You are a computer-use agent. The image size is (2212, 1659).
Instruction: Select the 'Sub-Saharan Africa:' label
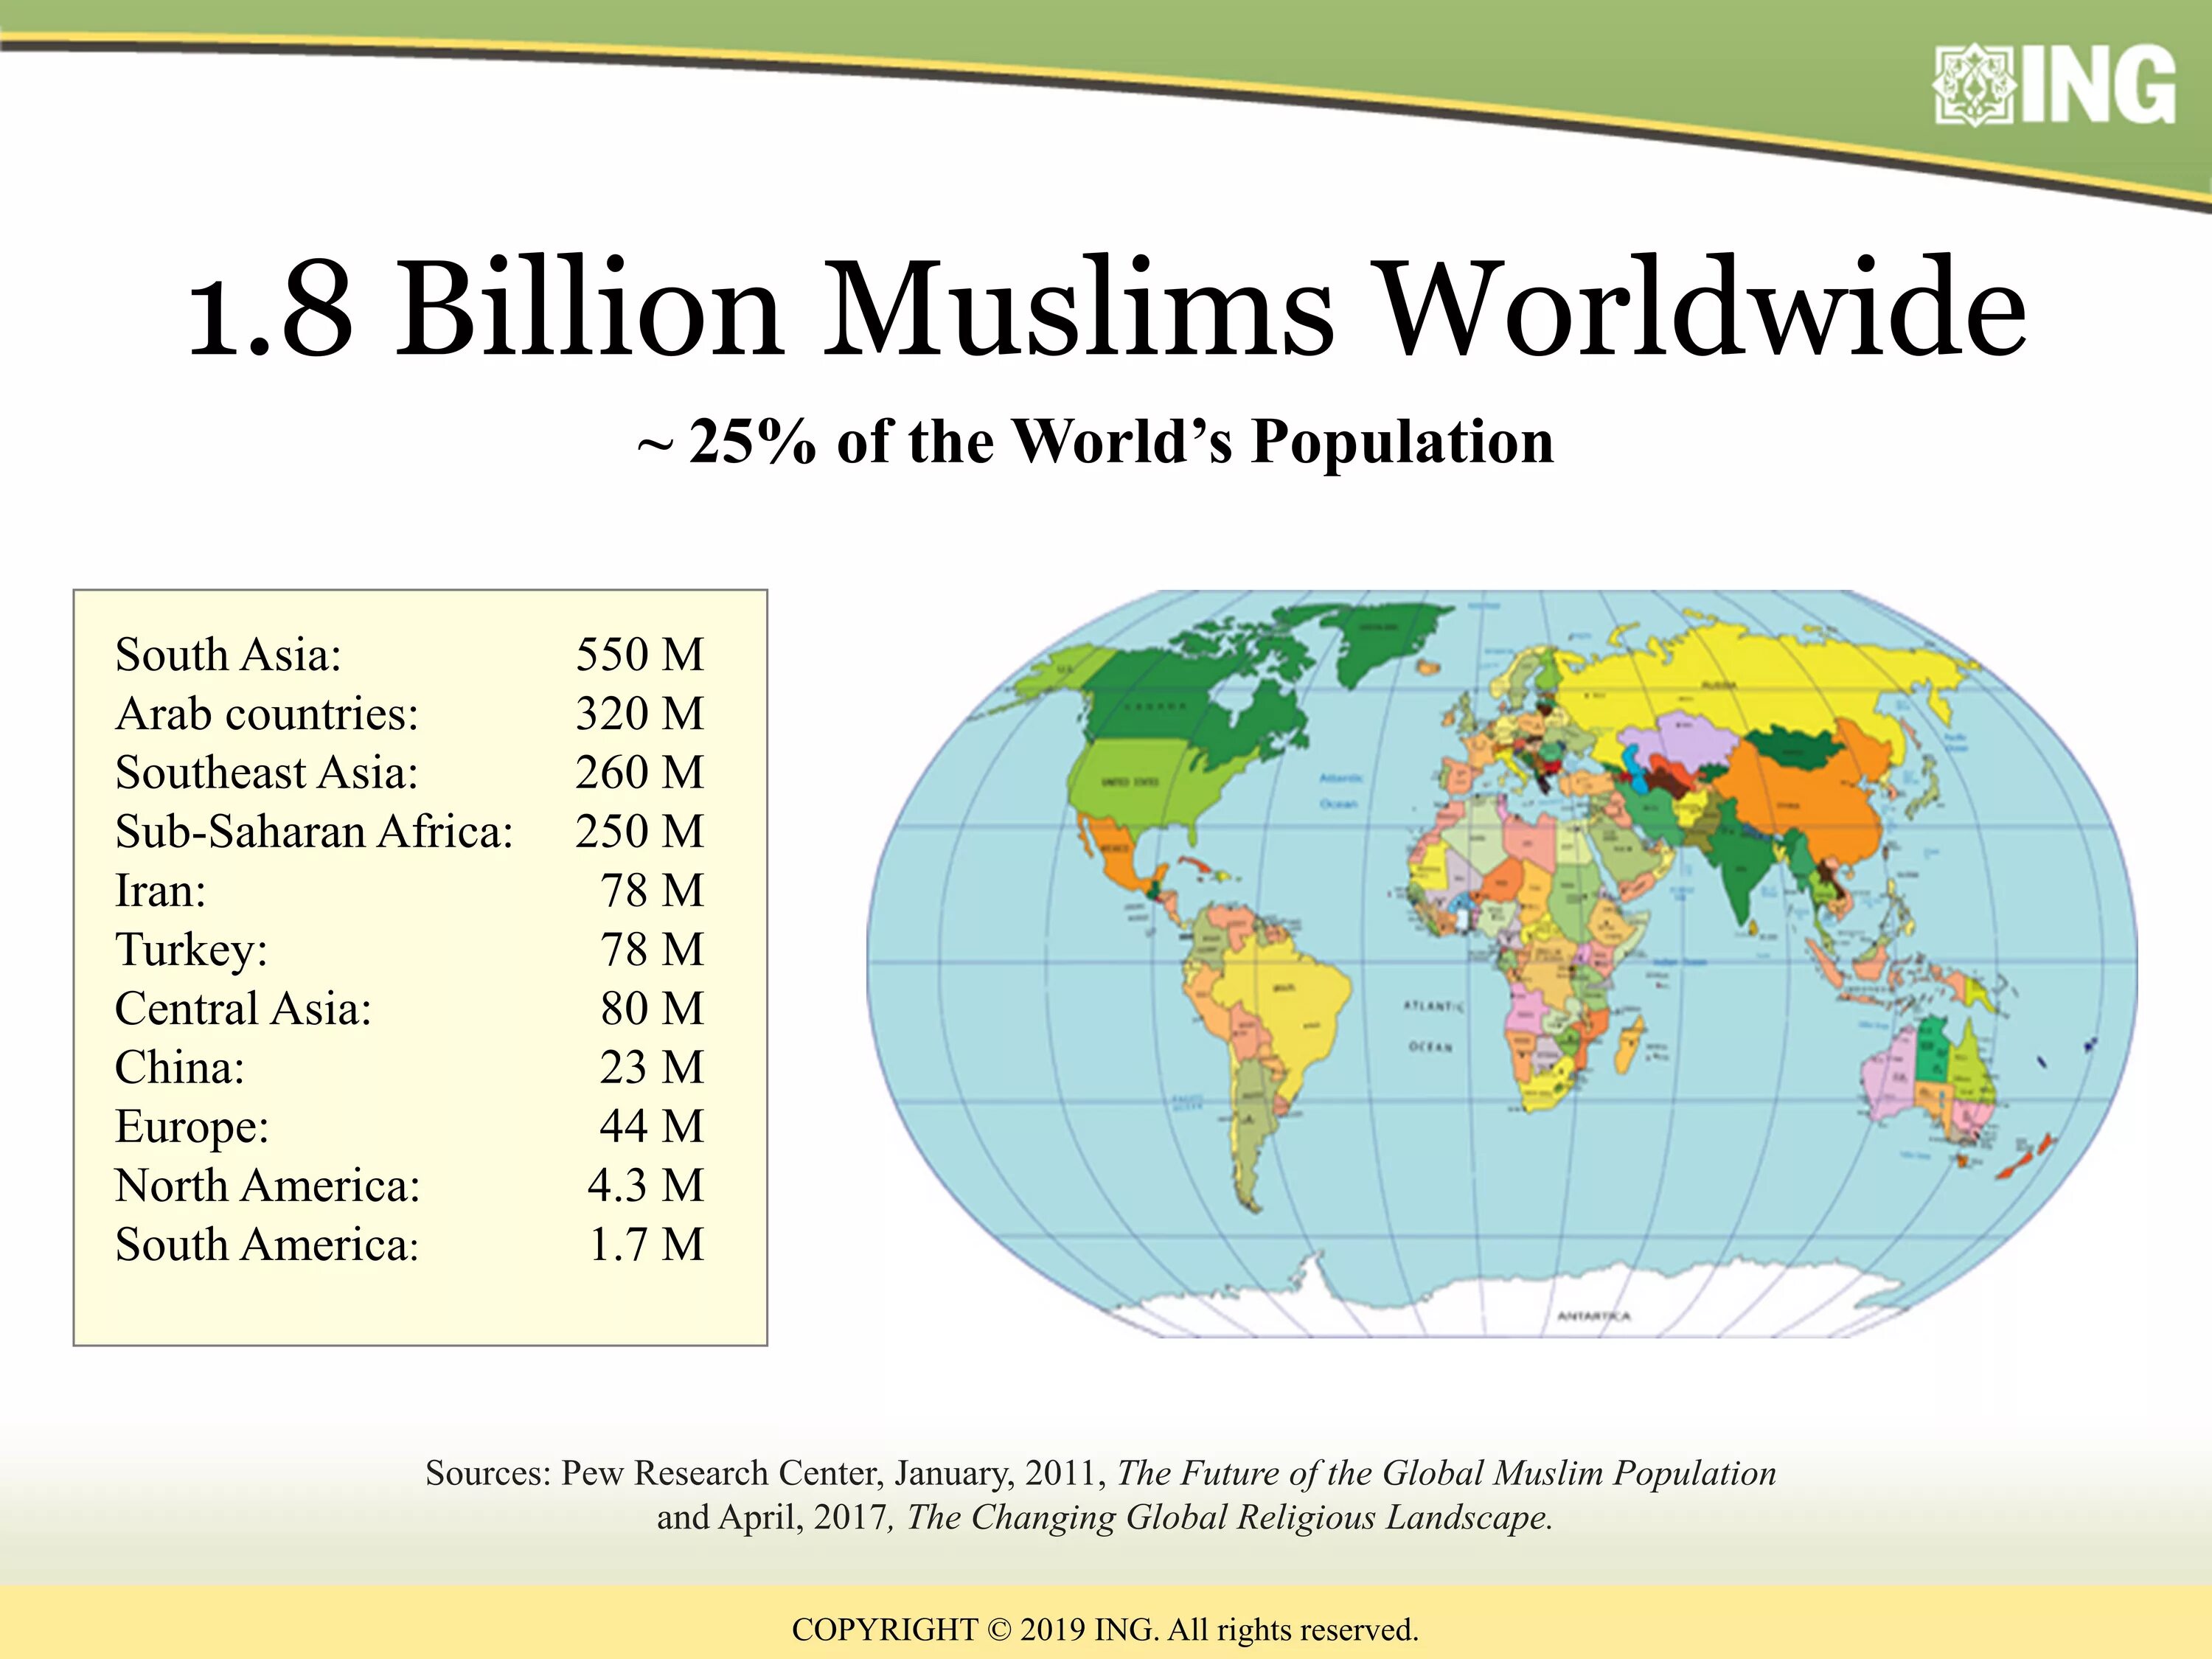click(x=314, y=832)
